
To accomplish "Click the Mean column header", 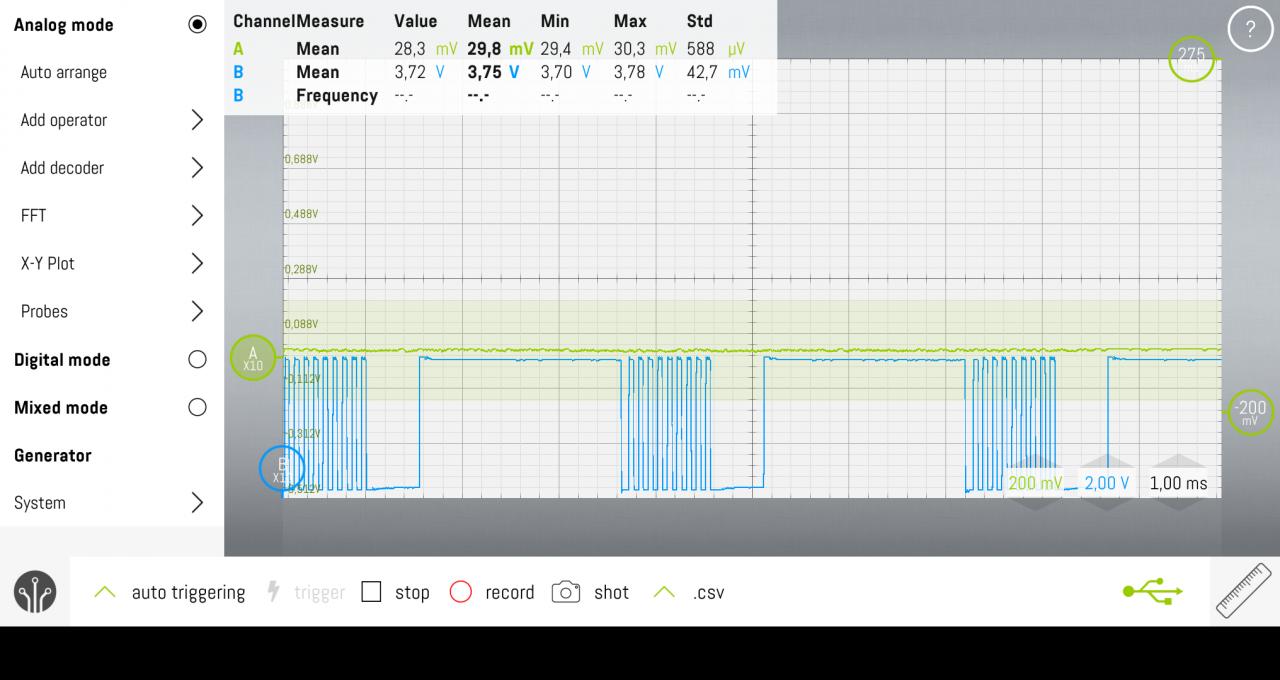I will (489, 21).
